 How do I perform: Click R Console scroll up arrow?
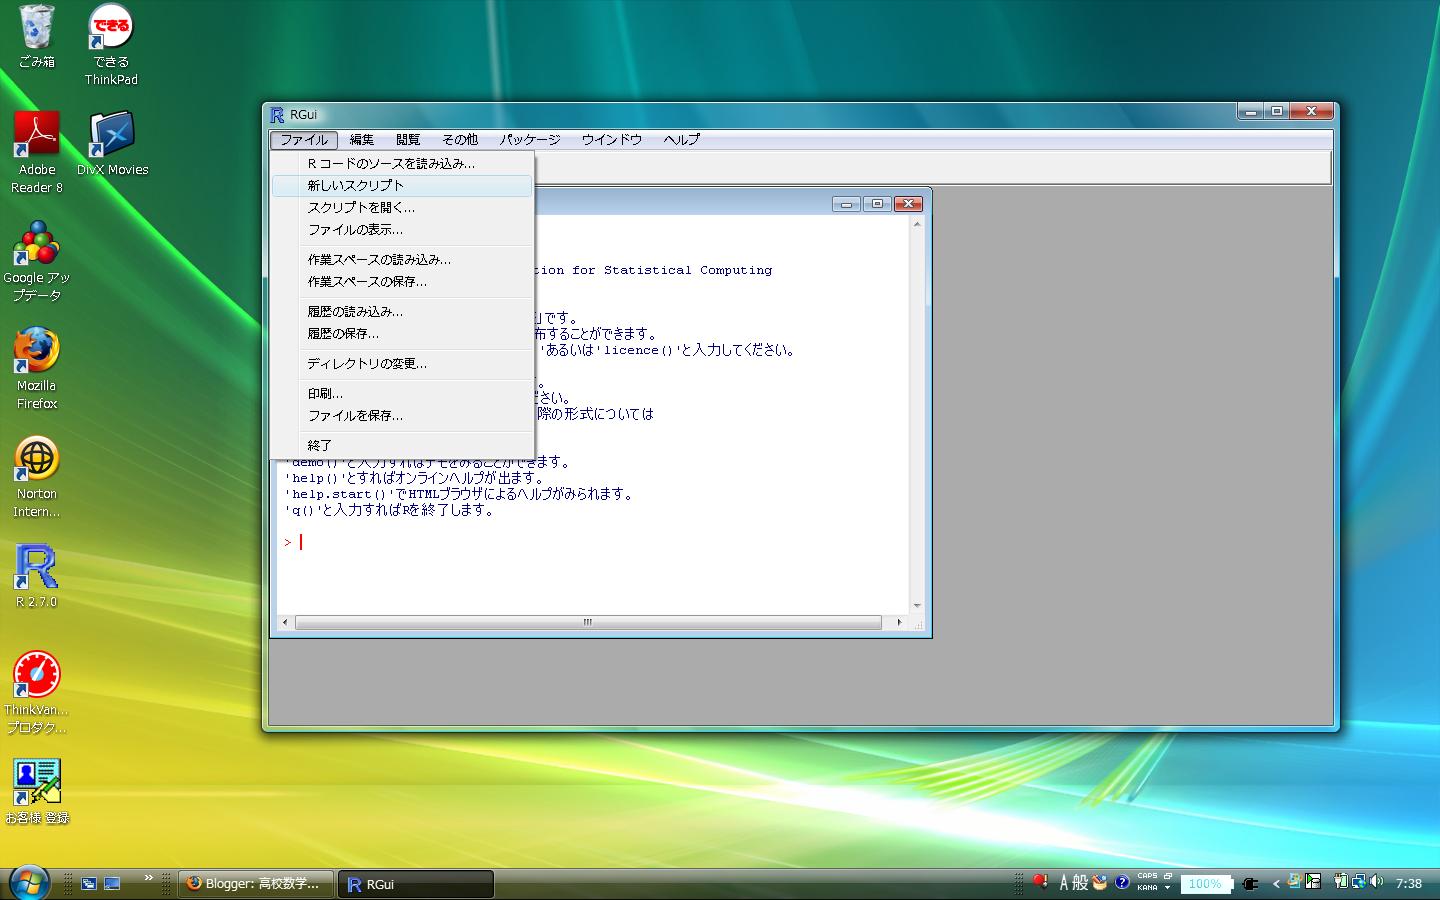click(917, 224)
